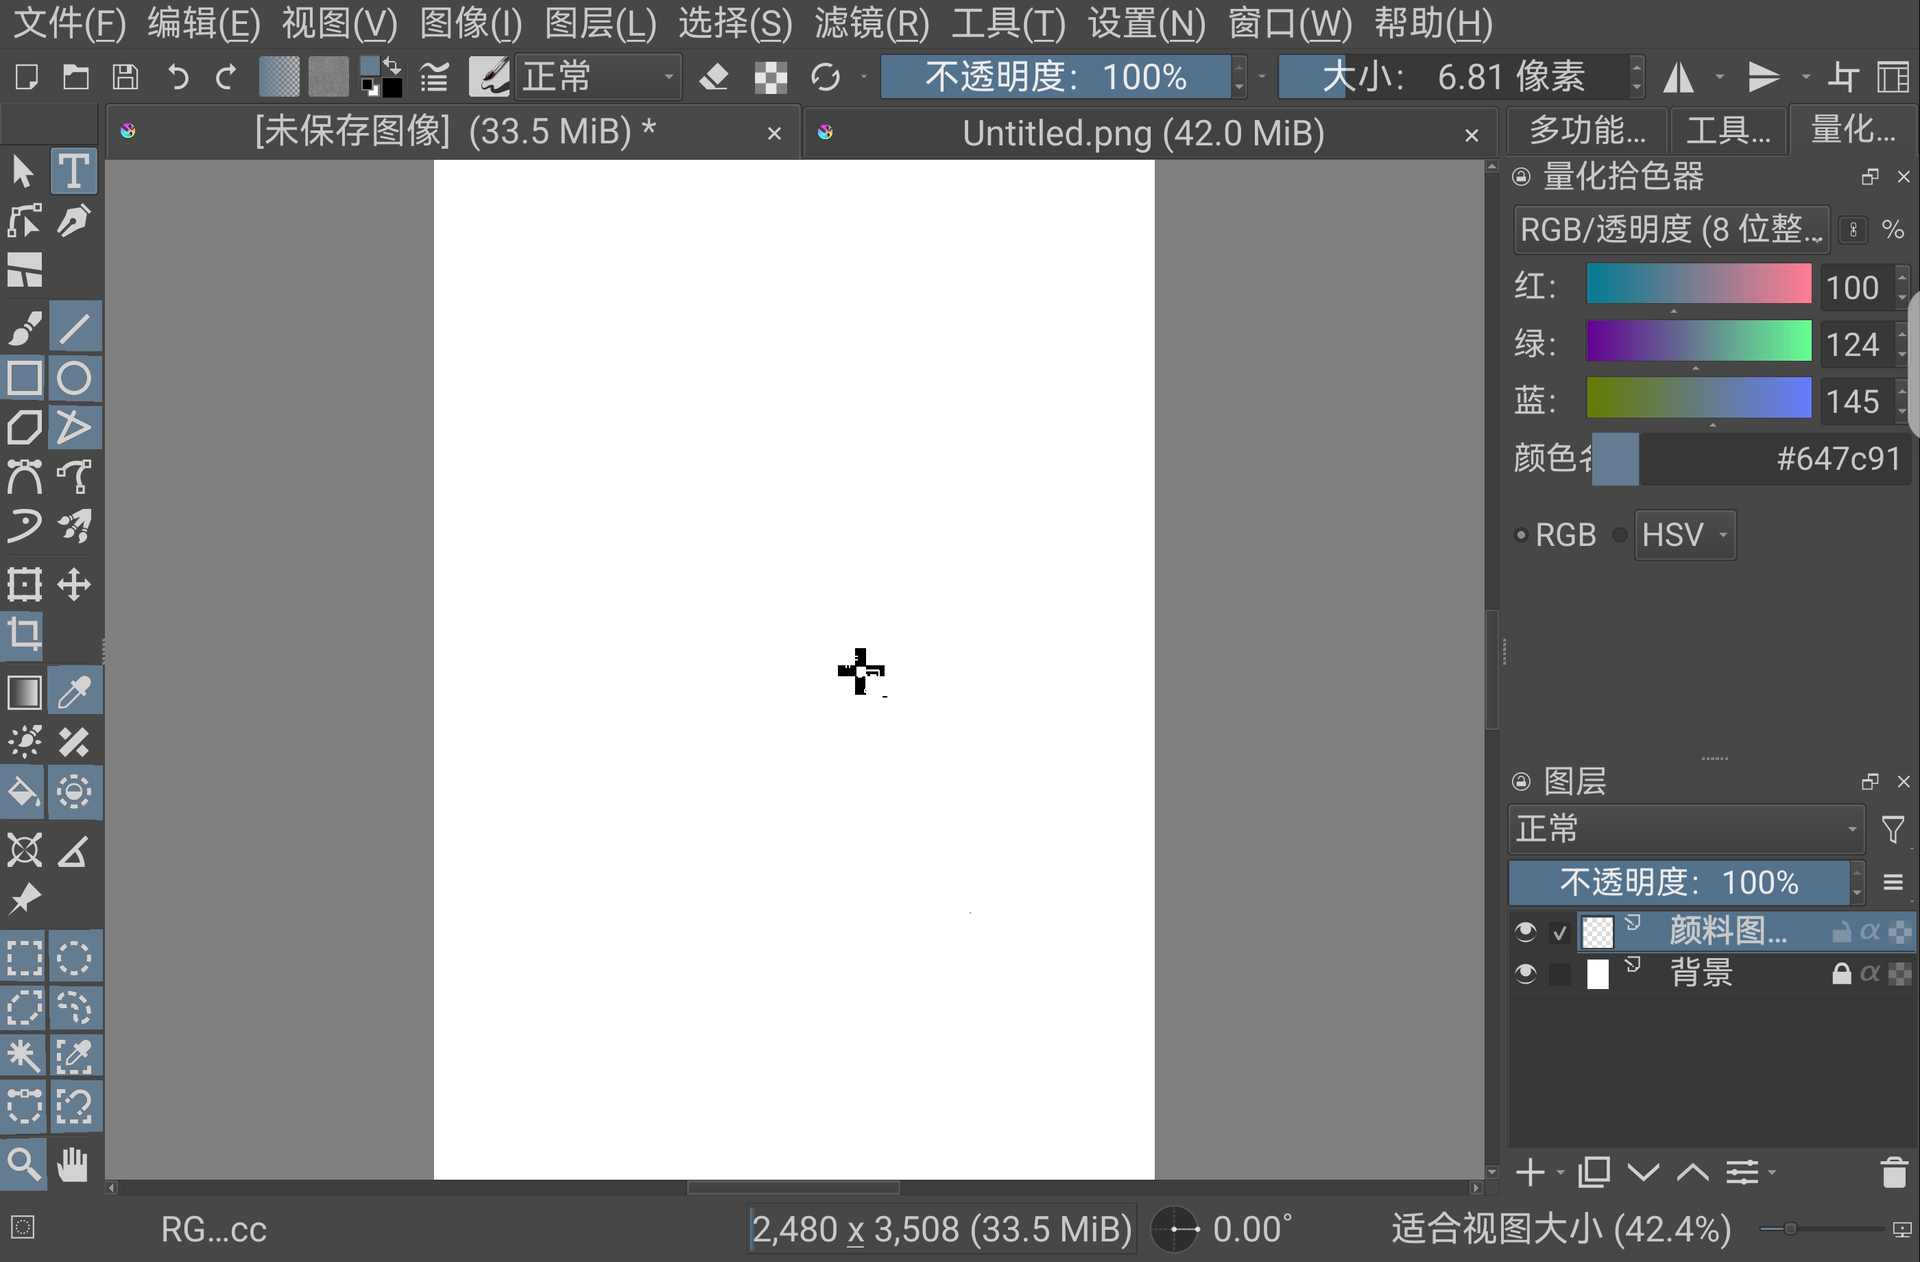This screenshot has width=1920, height=1262.
Task: Click the eraser mode icon
Action: (714, 77)
